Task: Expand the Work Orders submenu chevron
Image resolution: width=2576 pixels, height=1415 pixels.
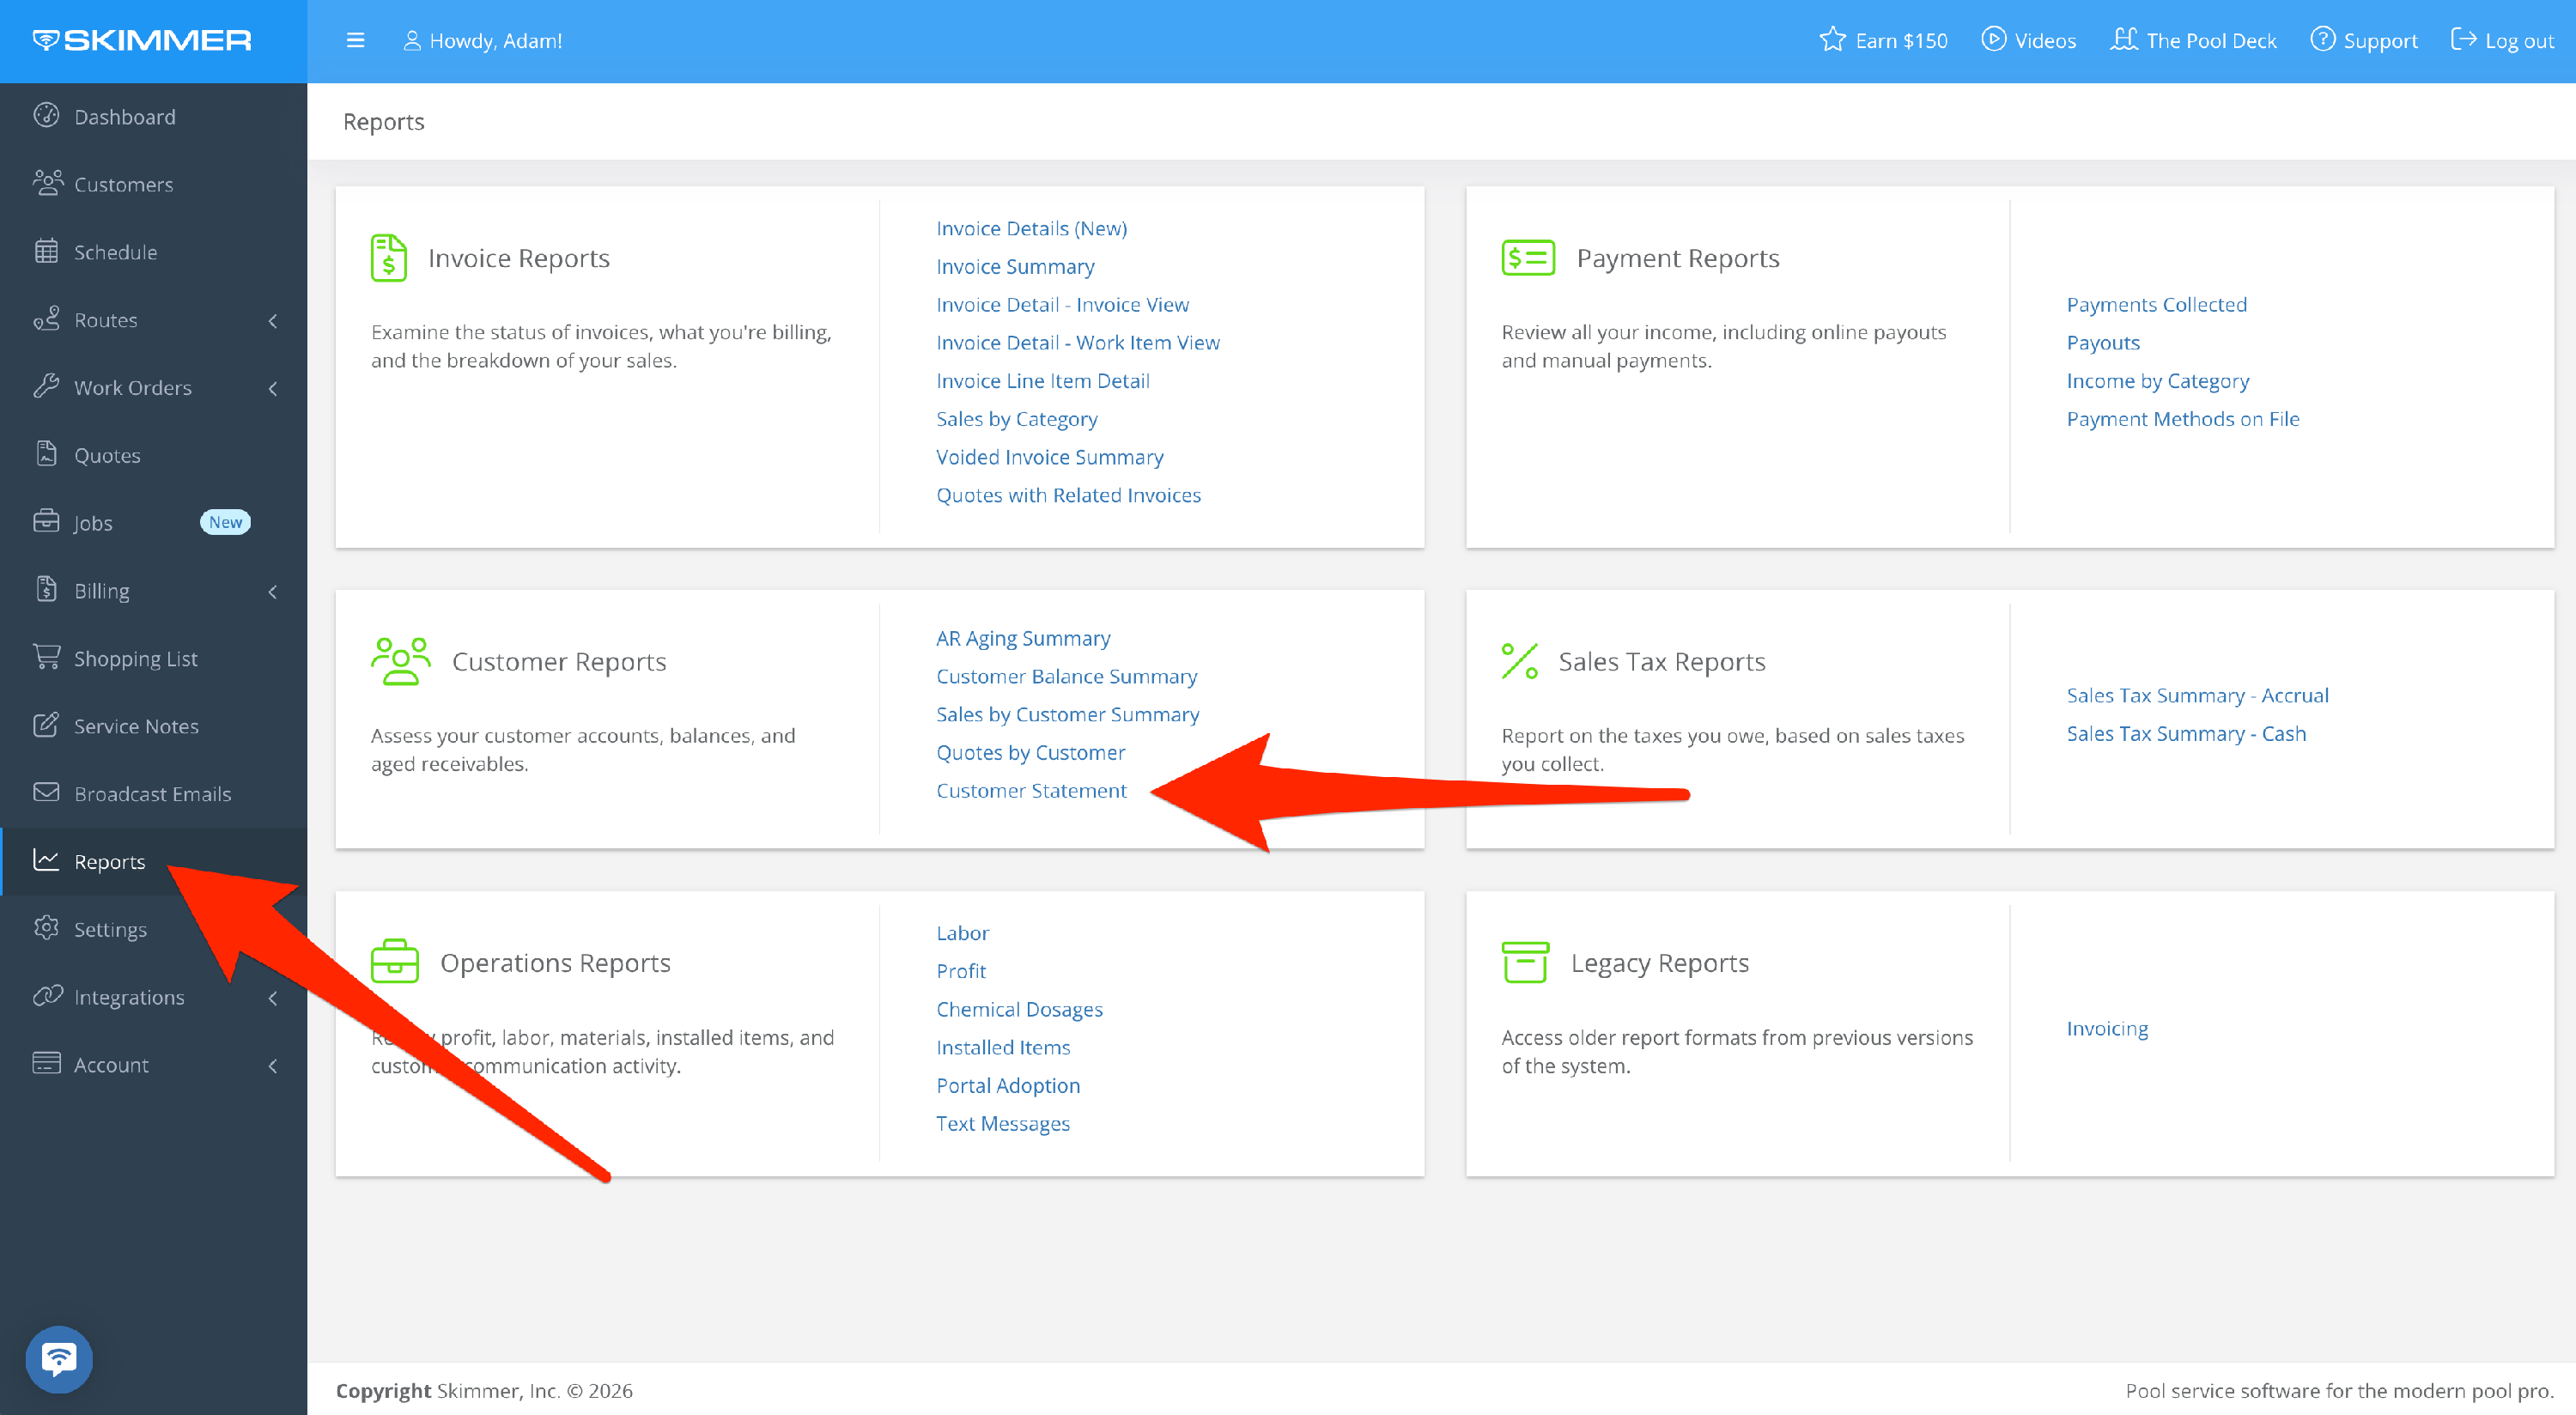Action: (272, 388)
